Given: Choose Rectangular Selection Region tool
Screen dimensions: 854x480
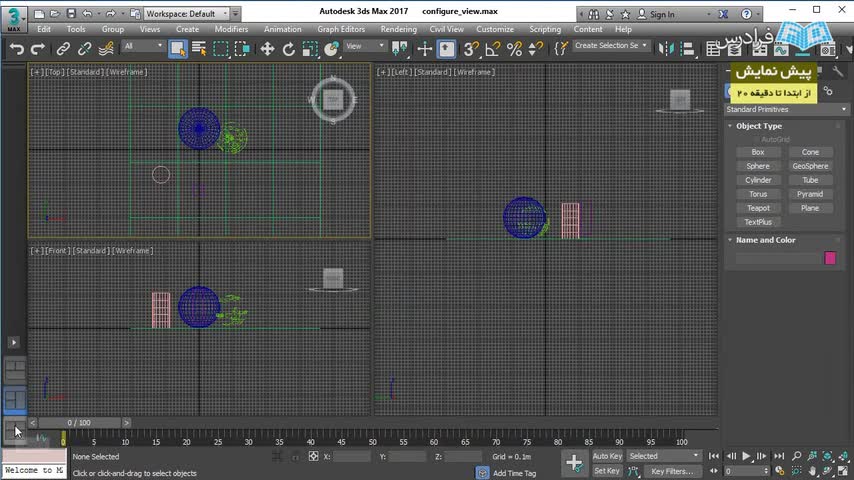Looking at the screenshot, I should coord(221,50).
